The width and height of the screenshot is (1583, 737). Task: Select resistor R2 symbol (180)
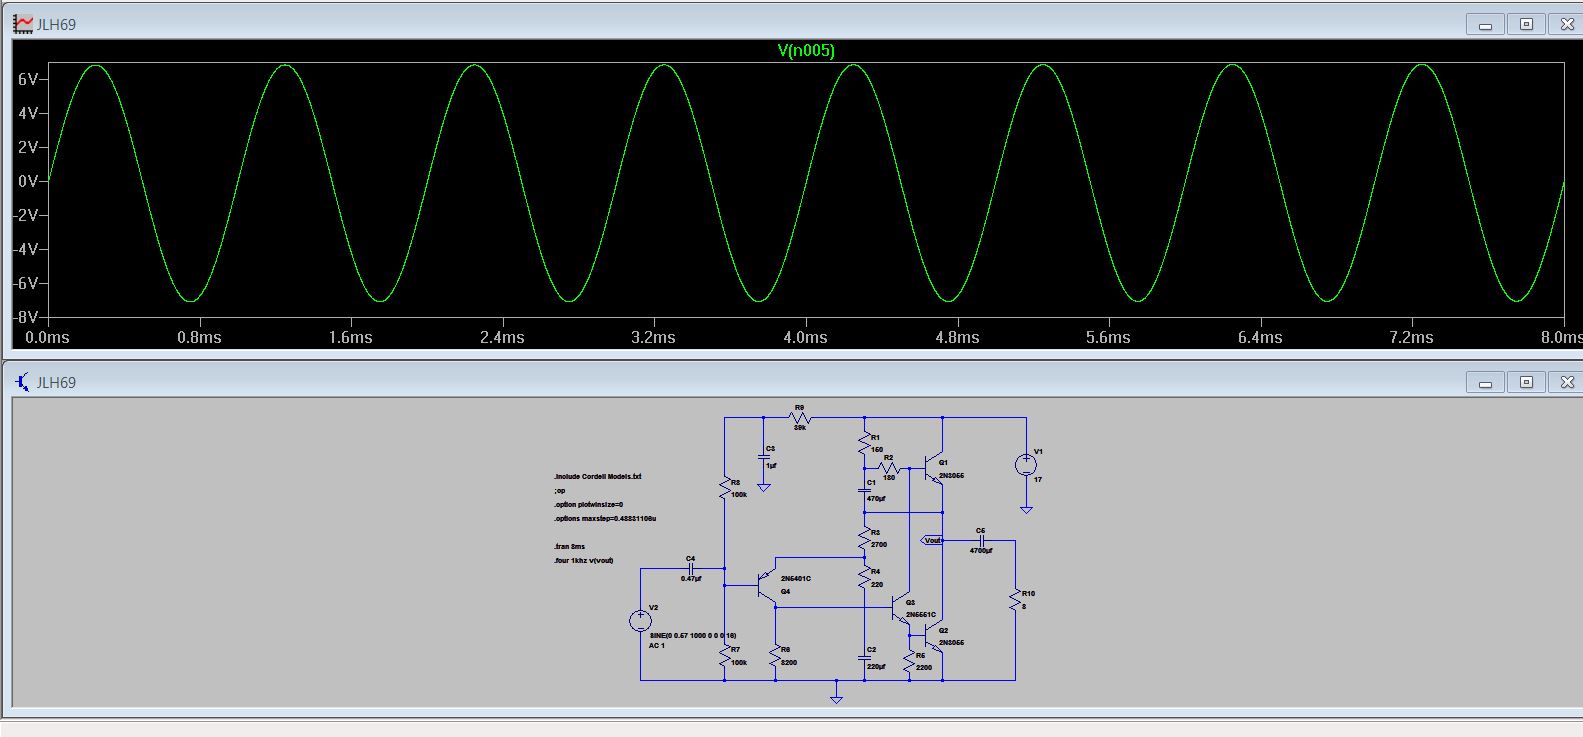(889, 467)
